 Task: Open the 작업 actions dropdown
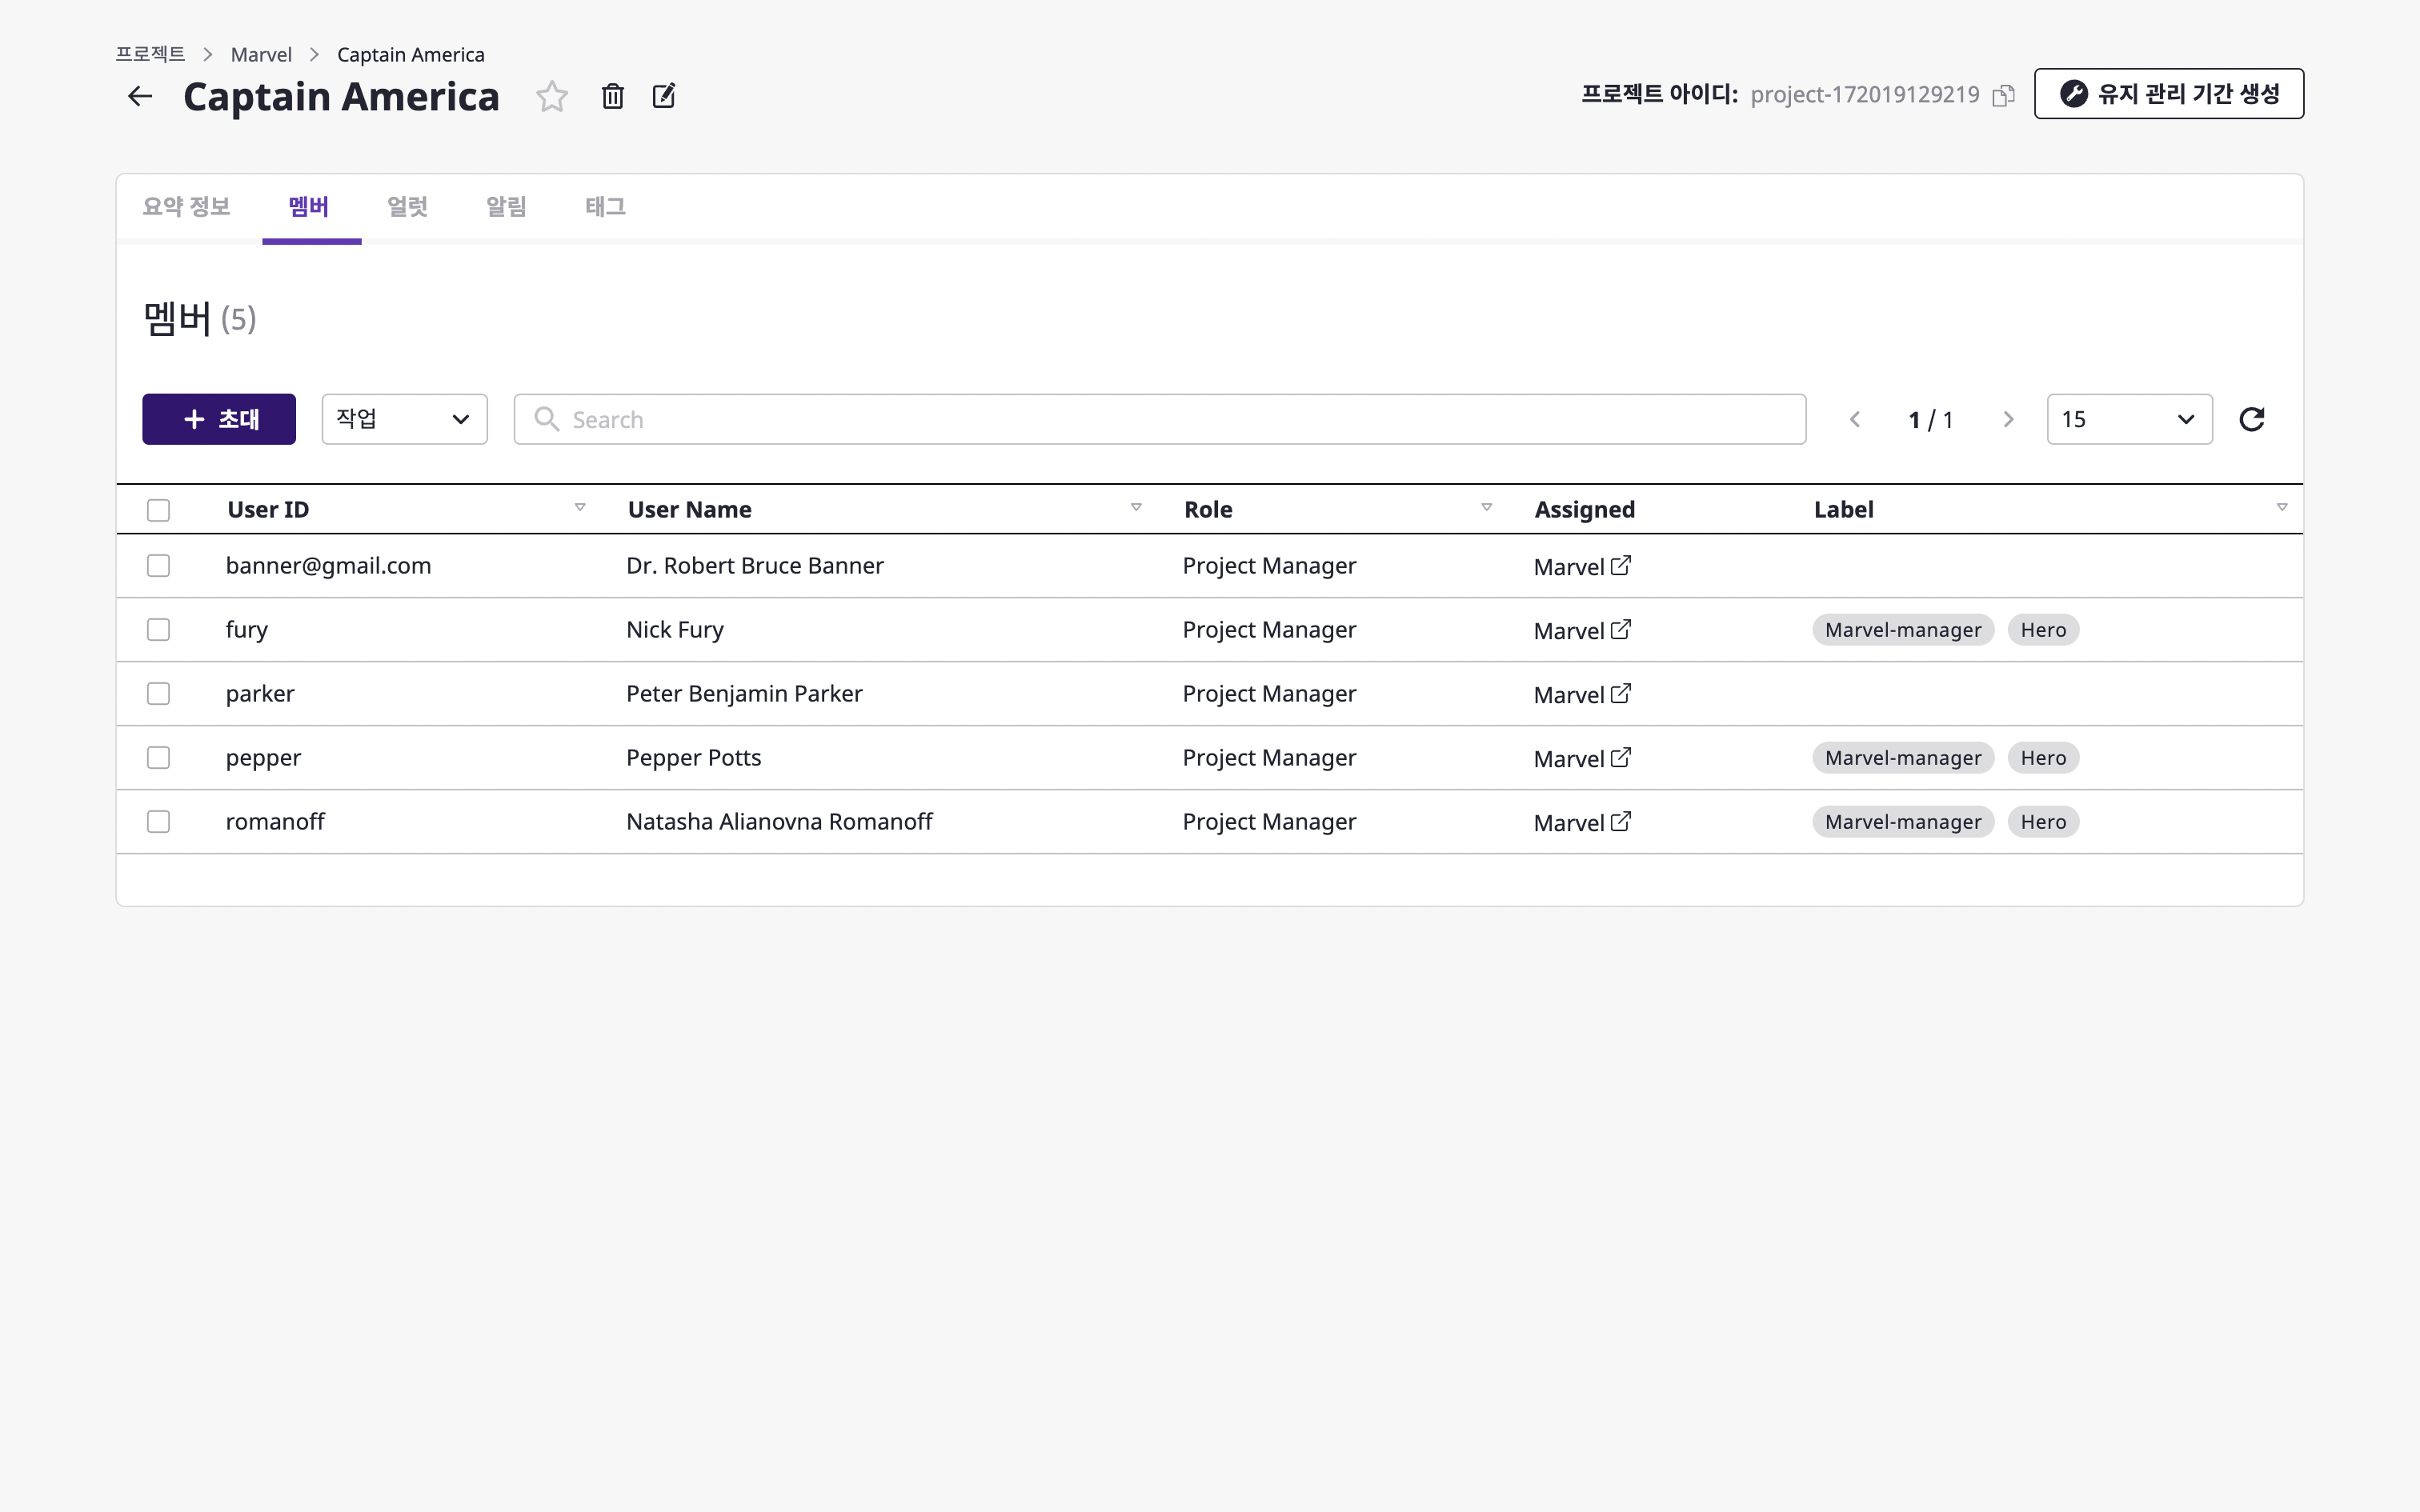[x=404, y=419]
